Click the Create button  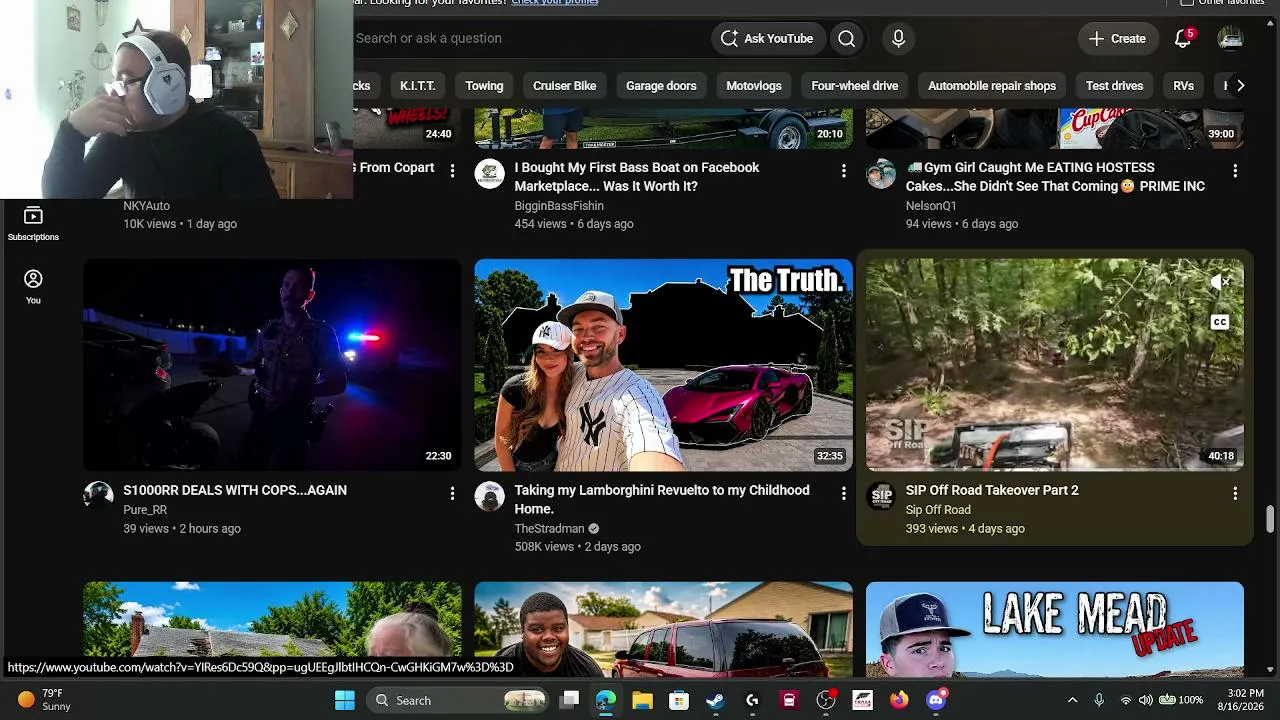(x=1118, y=38)
